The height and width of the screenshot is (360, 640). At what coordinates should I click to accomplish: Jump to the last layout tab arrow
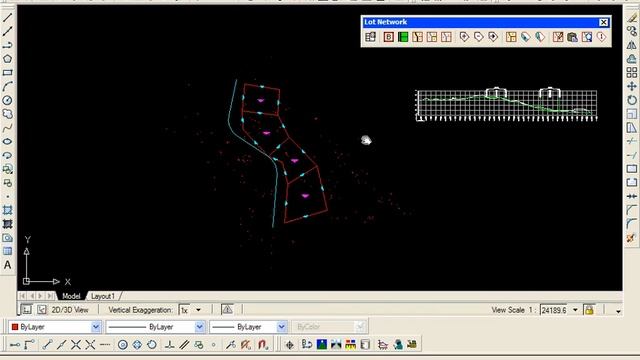pos(50,296)
